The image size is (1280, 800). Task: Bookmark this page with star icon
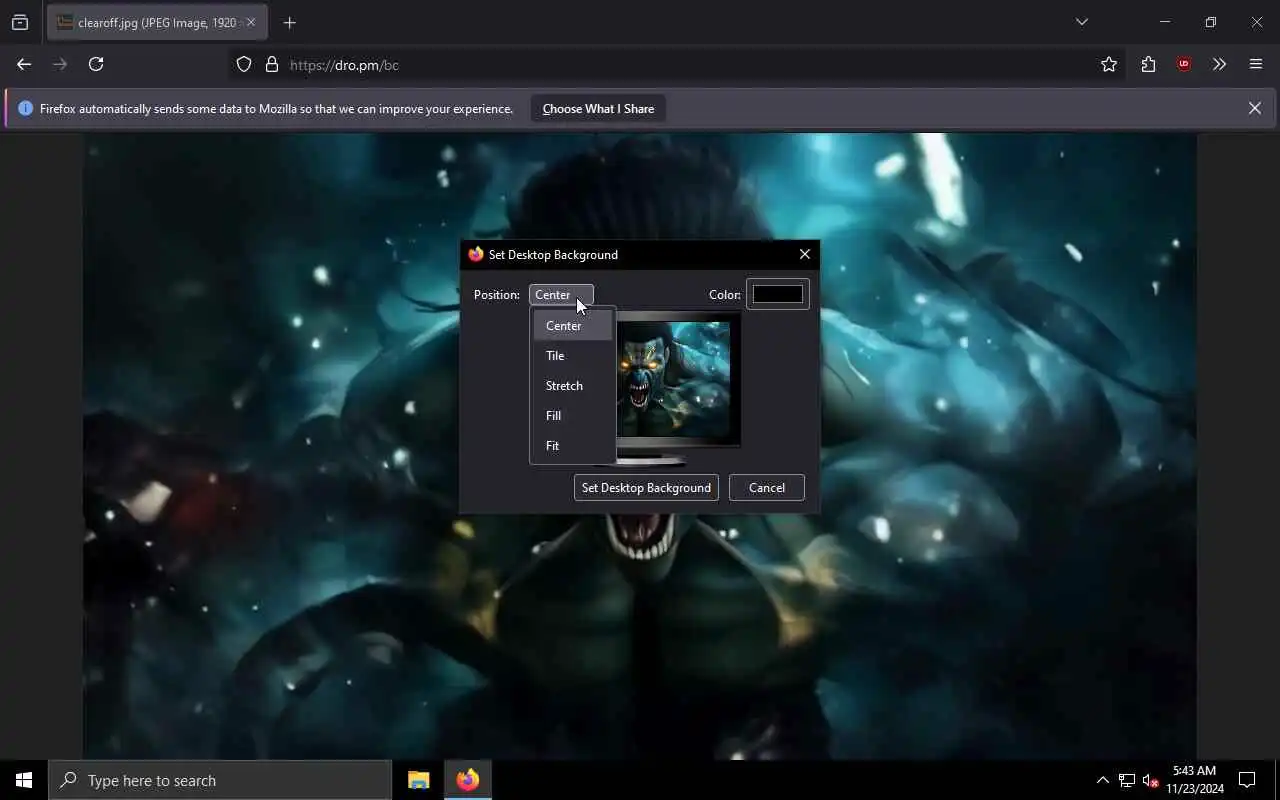(x=1109, y=64)
